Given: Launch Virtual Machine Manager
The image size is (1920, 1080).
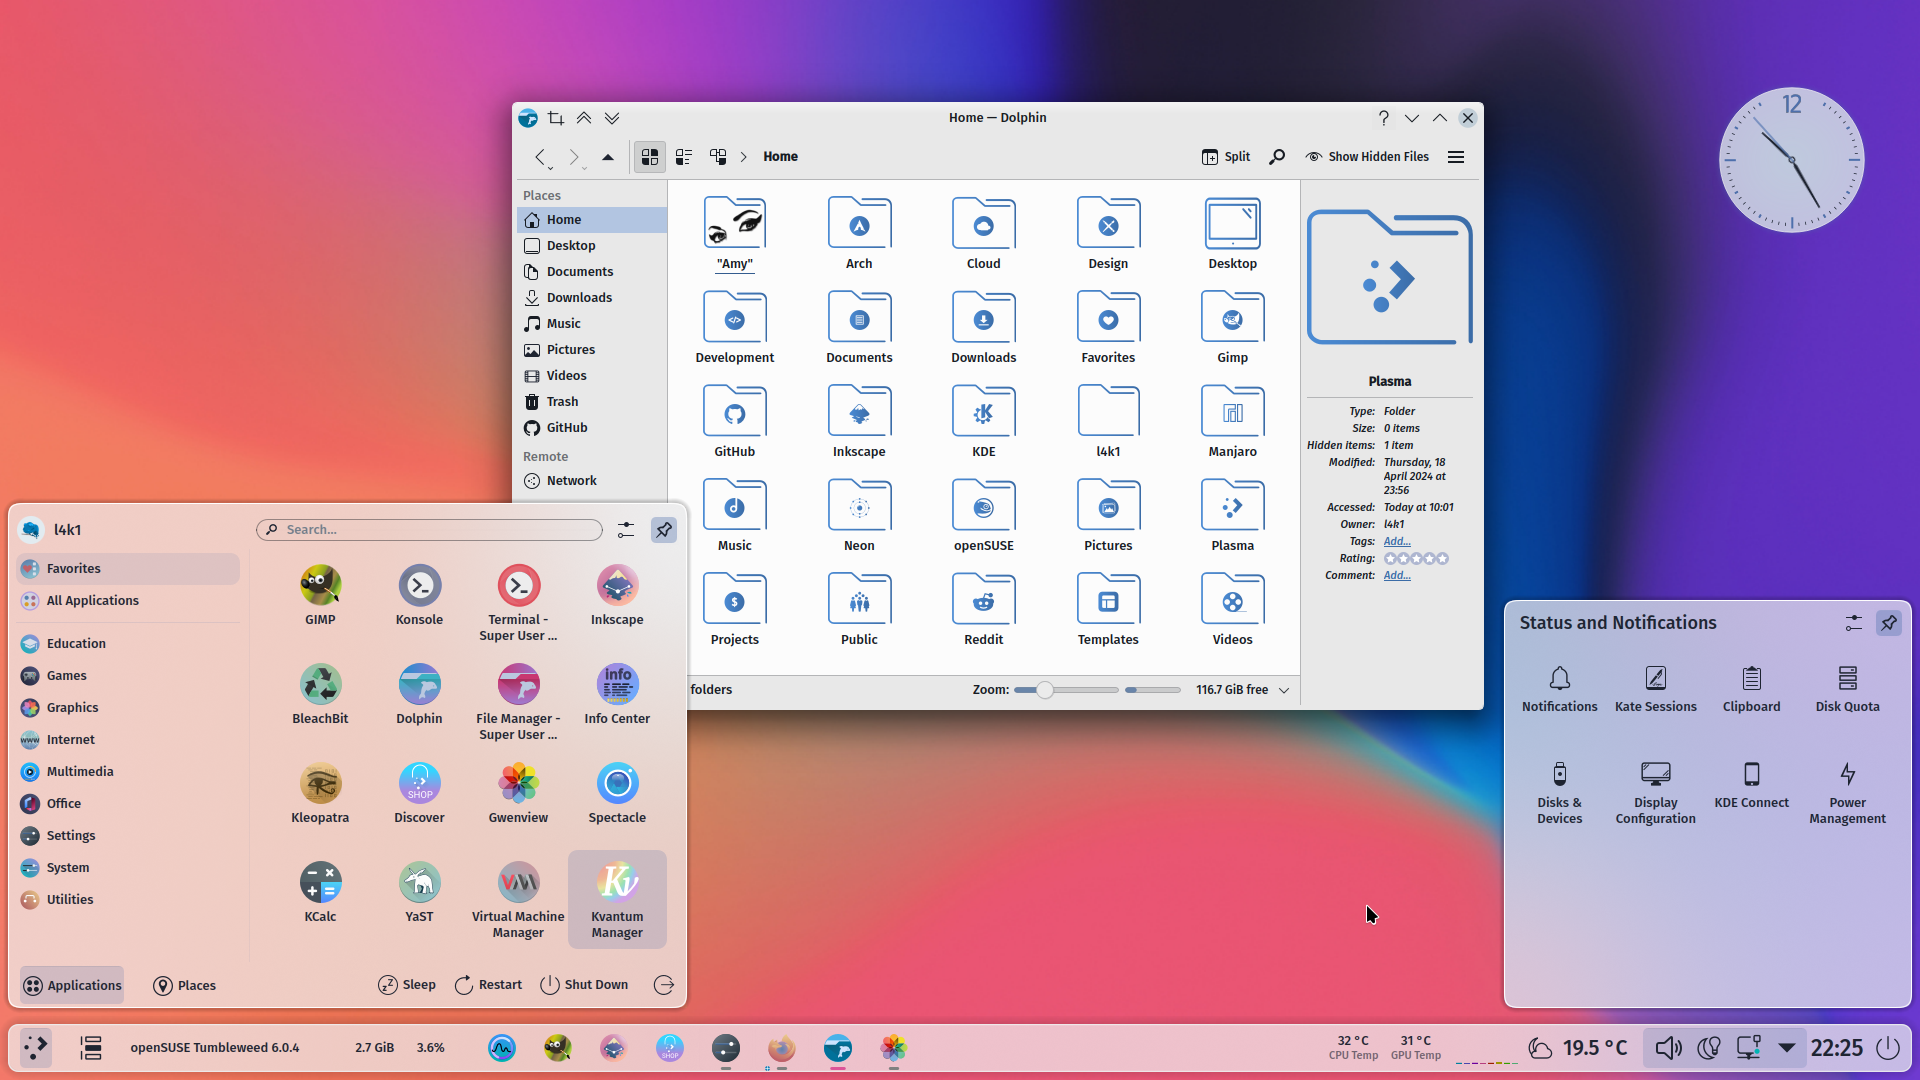Looking at the screenshot, I should 518,900.
